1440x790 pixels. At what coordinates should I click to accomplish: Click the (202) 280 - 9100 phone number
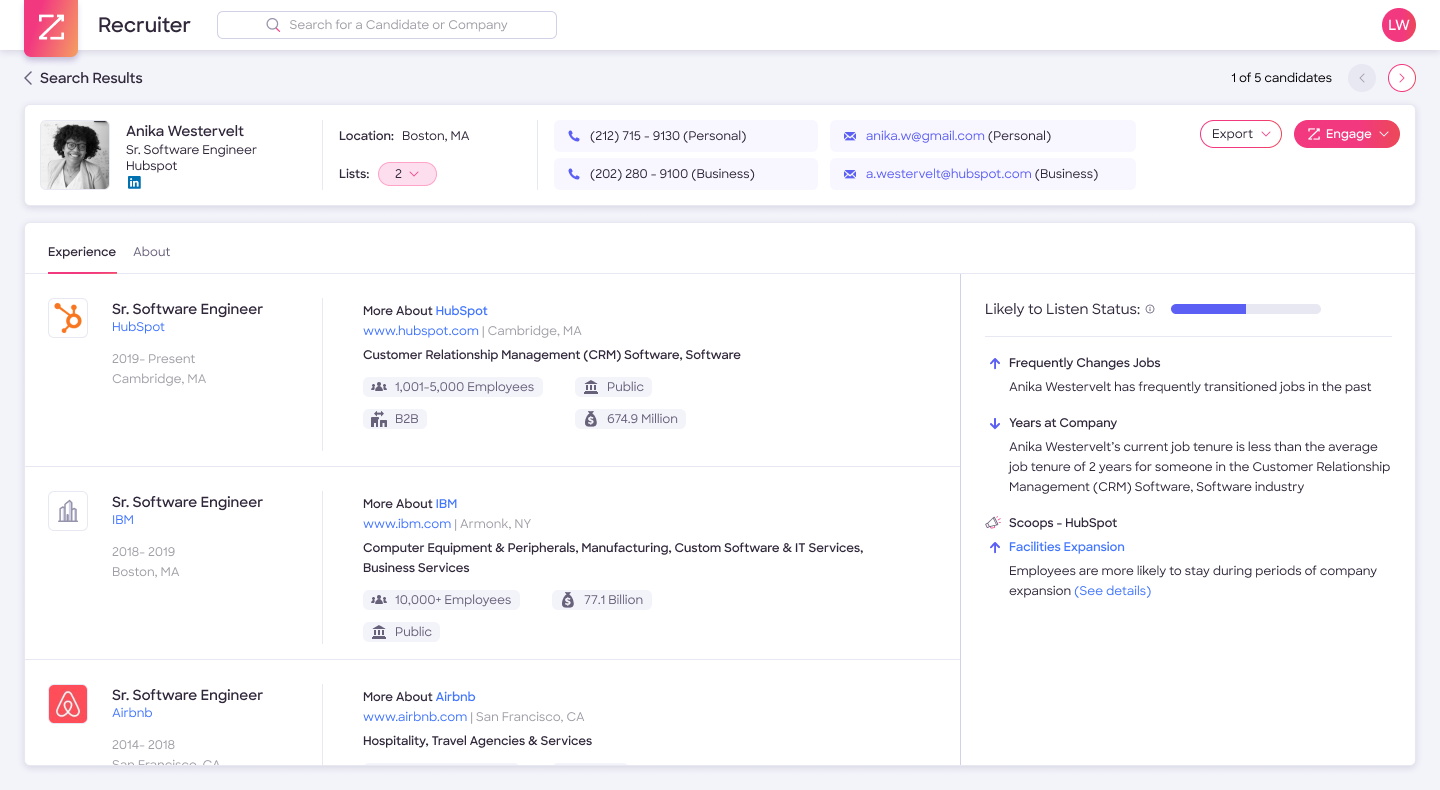pos(672,174)
